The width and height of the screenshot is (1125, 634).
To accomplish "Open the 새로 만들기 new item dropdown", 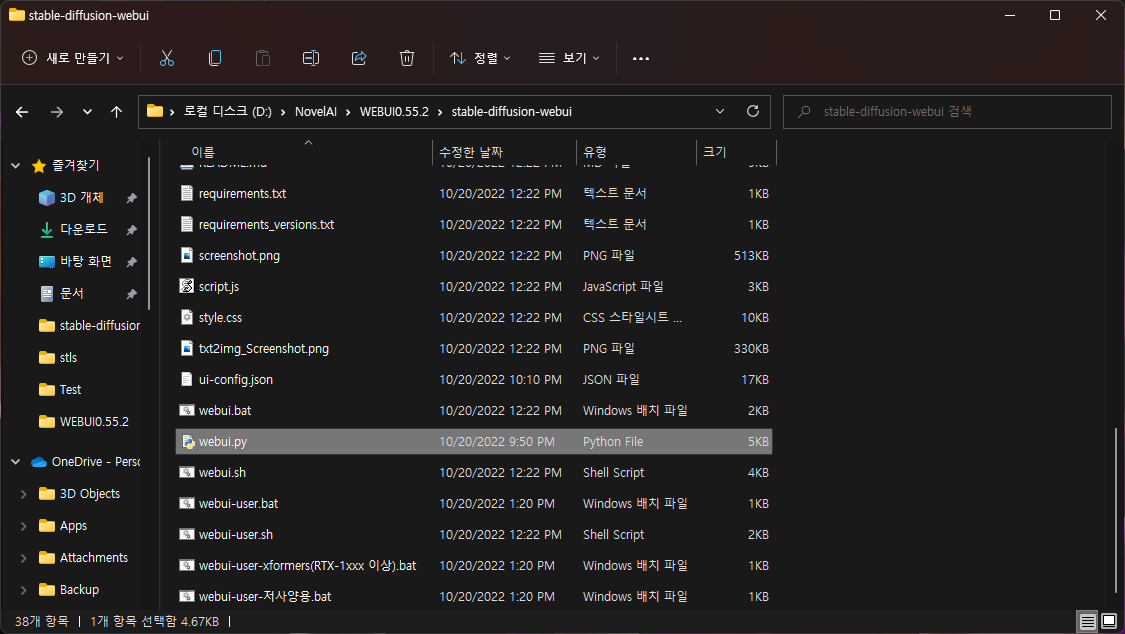I will 72,58.
